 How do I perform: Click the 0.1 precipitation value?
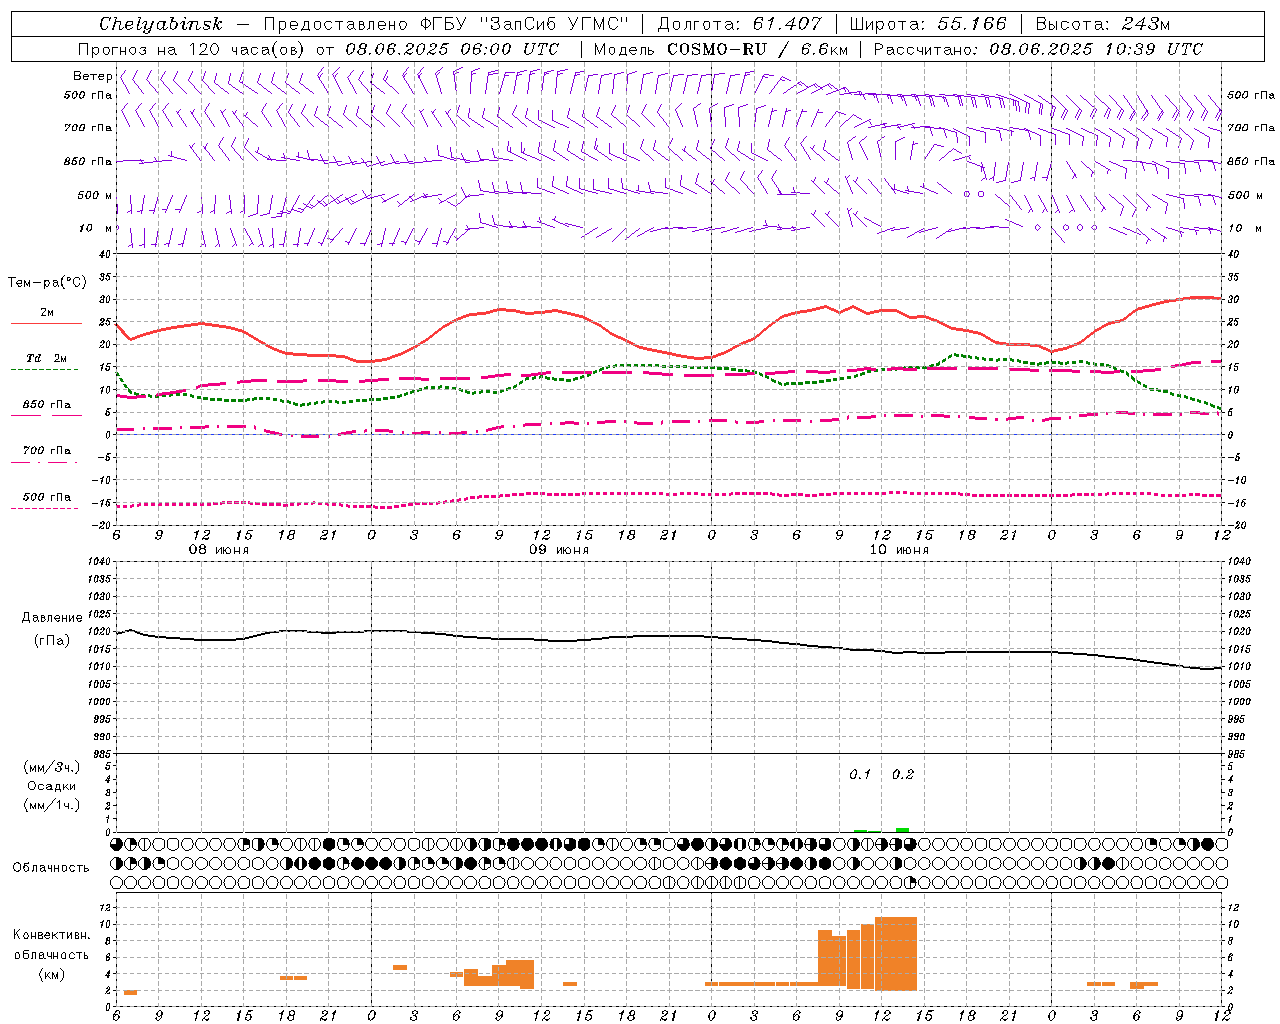(x=860, y=774)
